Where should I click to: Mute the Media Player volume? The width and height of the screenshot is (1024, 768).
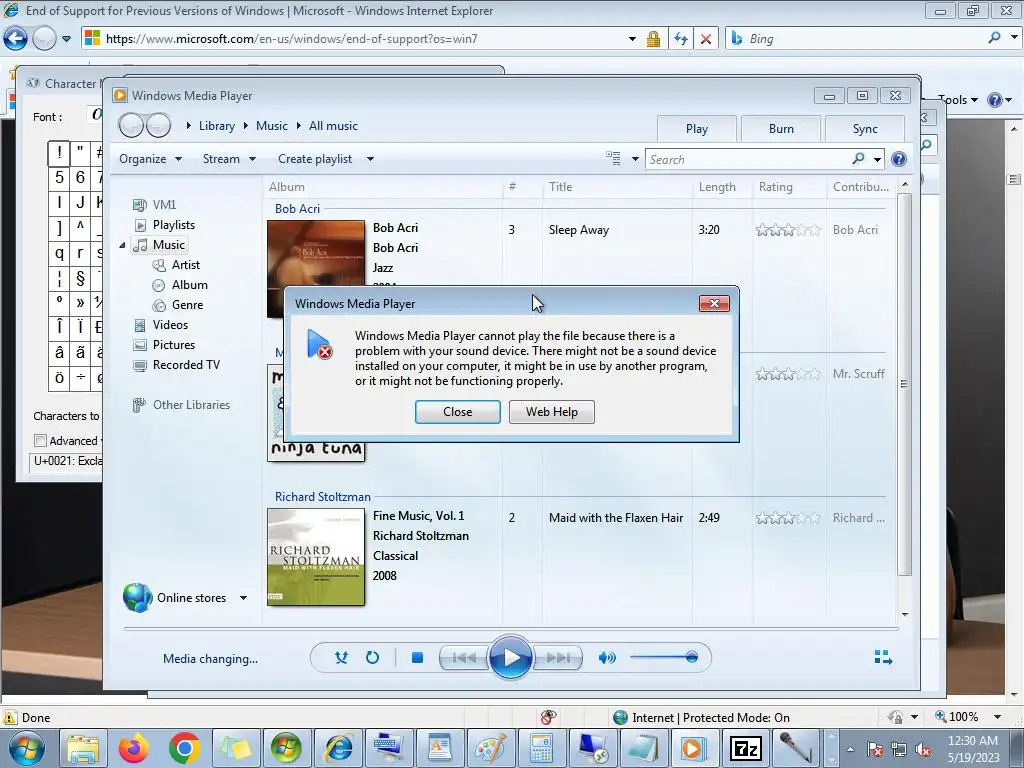pyautogui.click(x=607, y=658)
